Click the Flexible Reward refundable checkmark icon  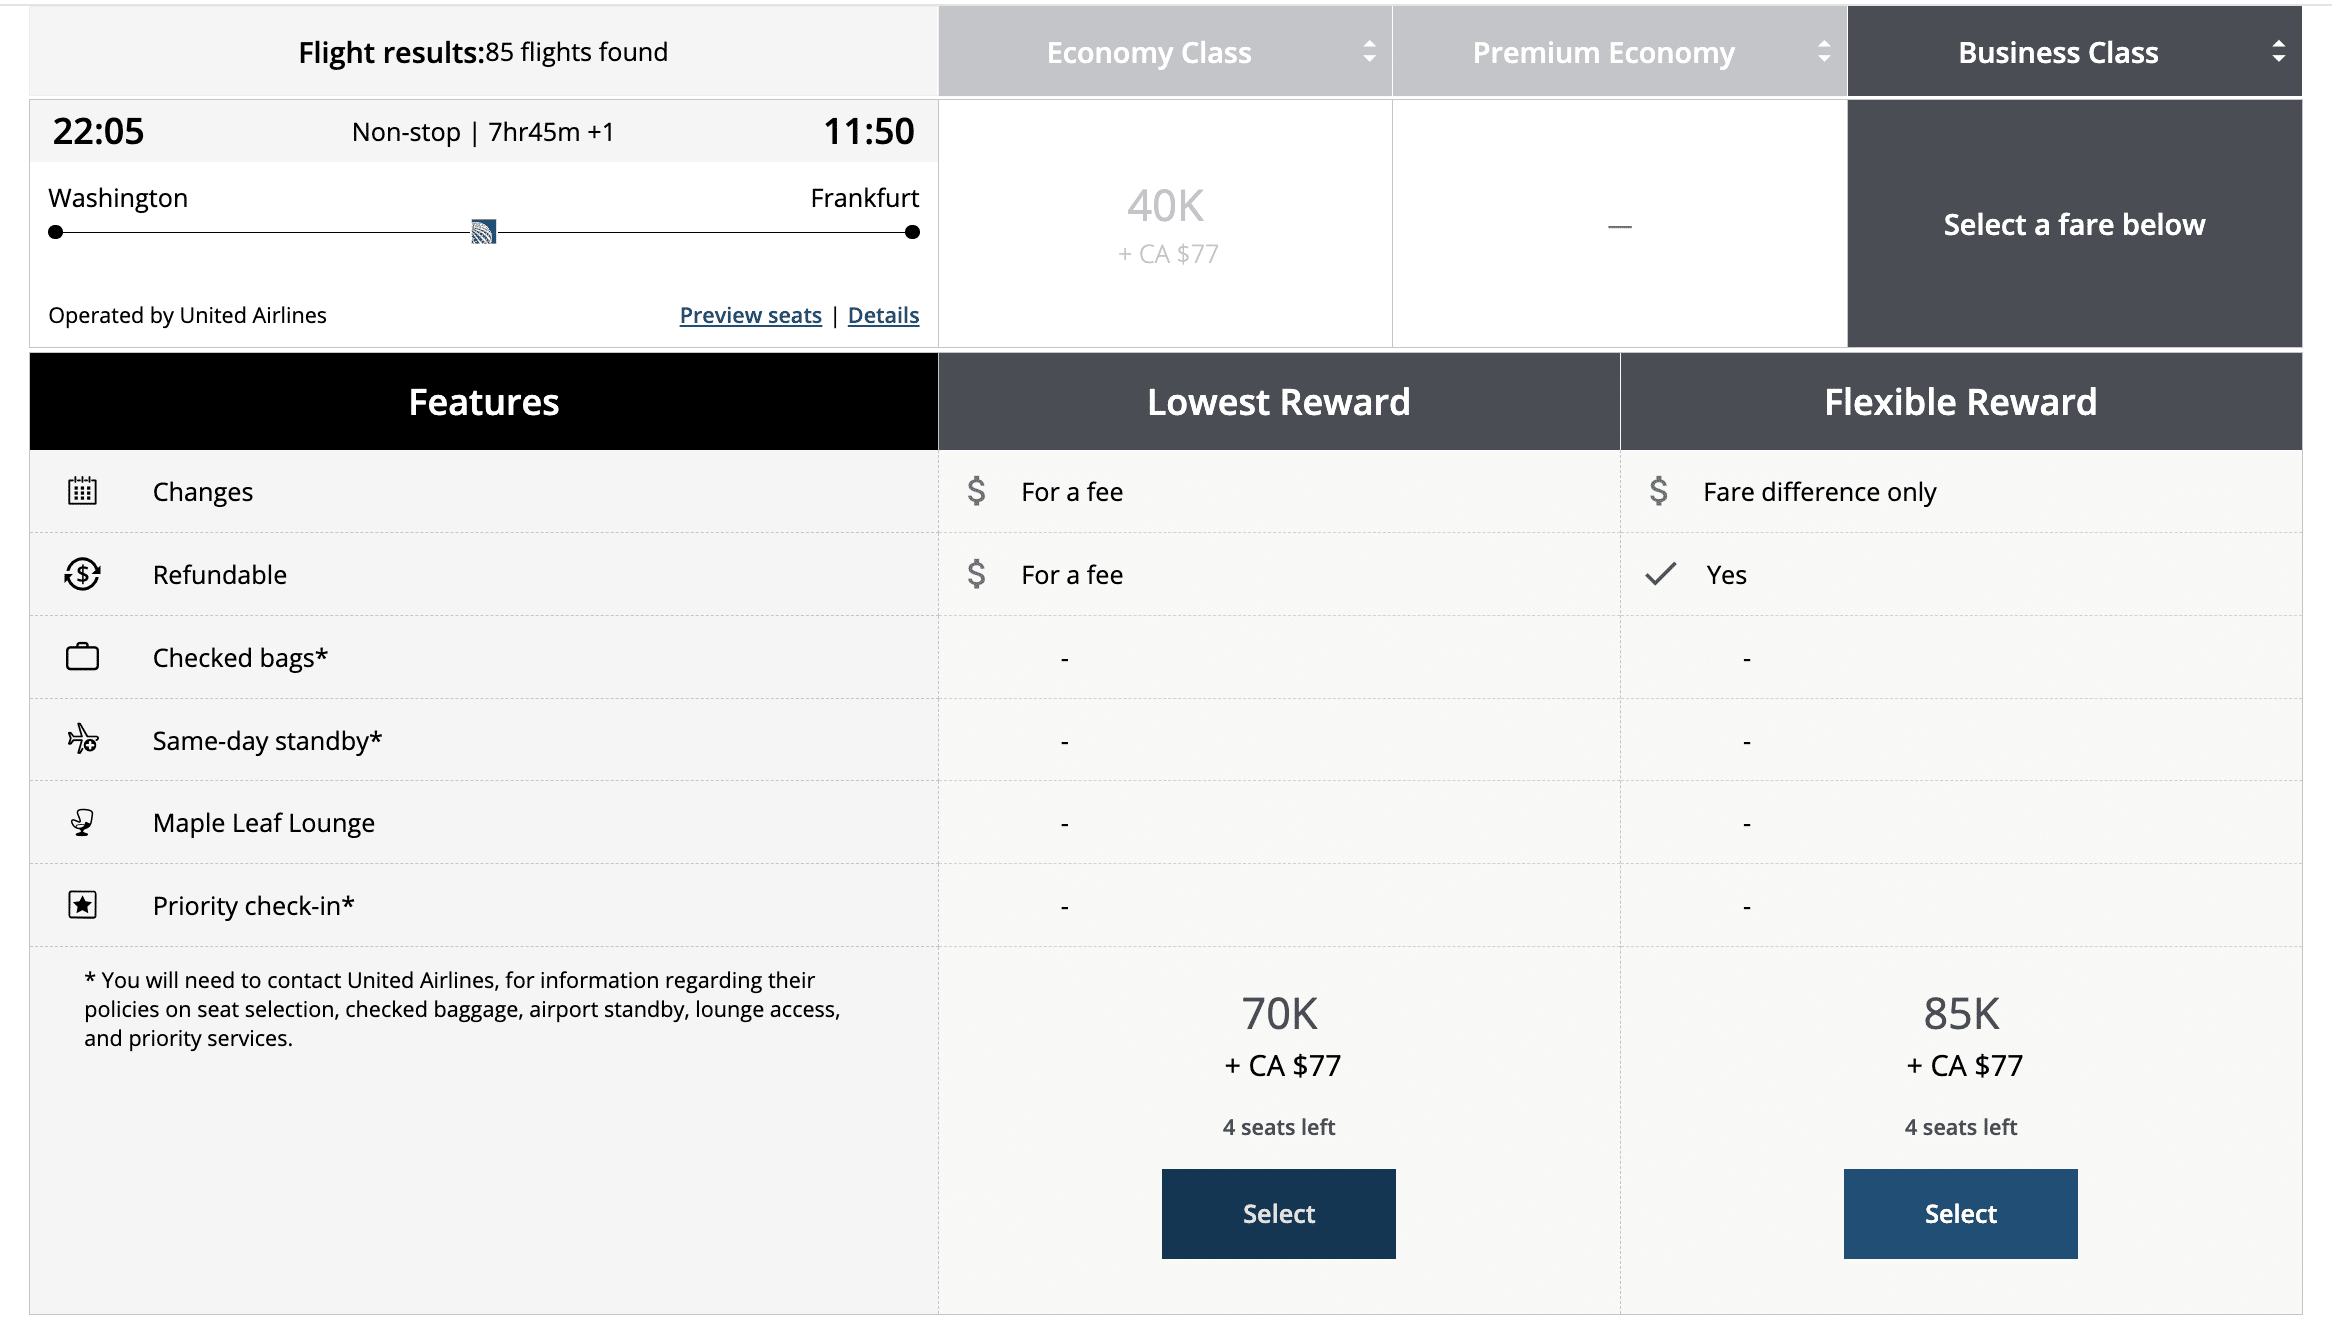(x=1660, y=574)
